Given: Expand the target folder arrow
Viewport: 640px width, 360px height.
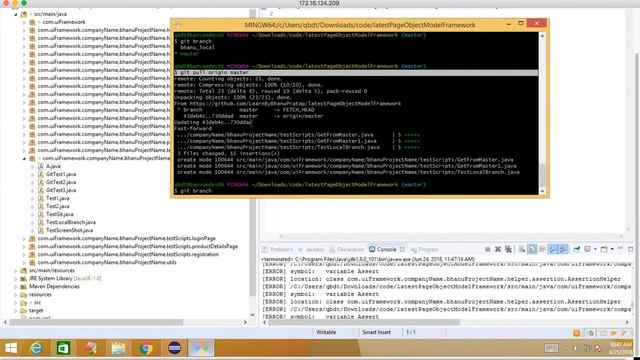Looking at the screenshot, I should coord(16,311).
